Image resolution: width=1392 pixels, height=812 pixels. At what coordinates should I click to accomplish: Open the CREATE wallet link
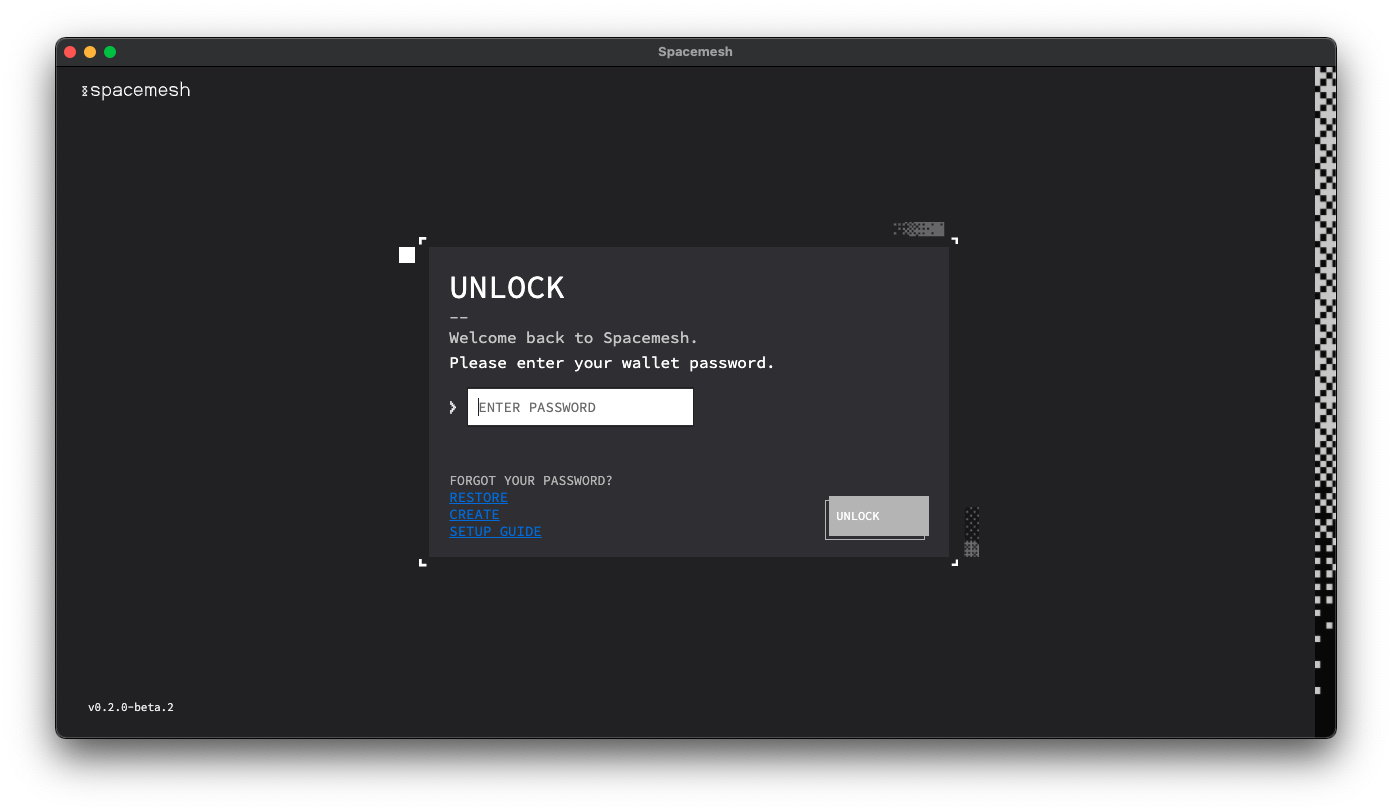[474, 515]
